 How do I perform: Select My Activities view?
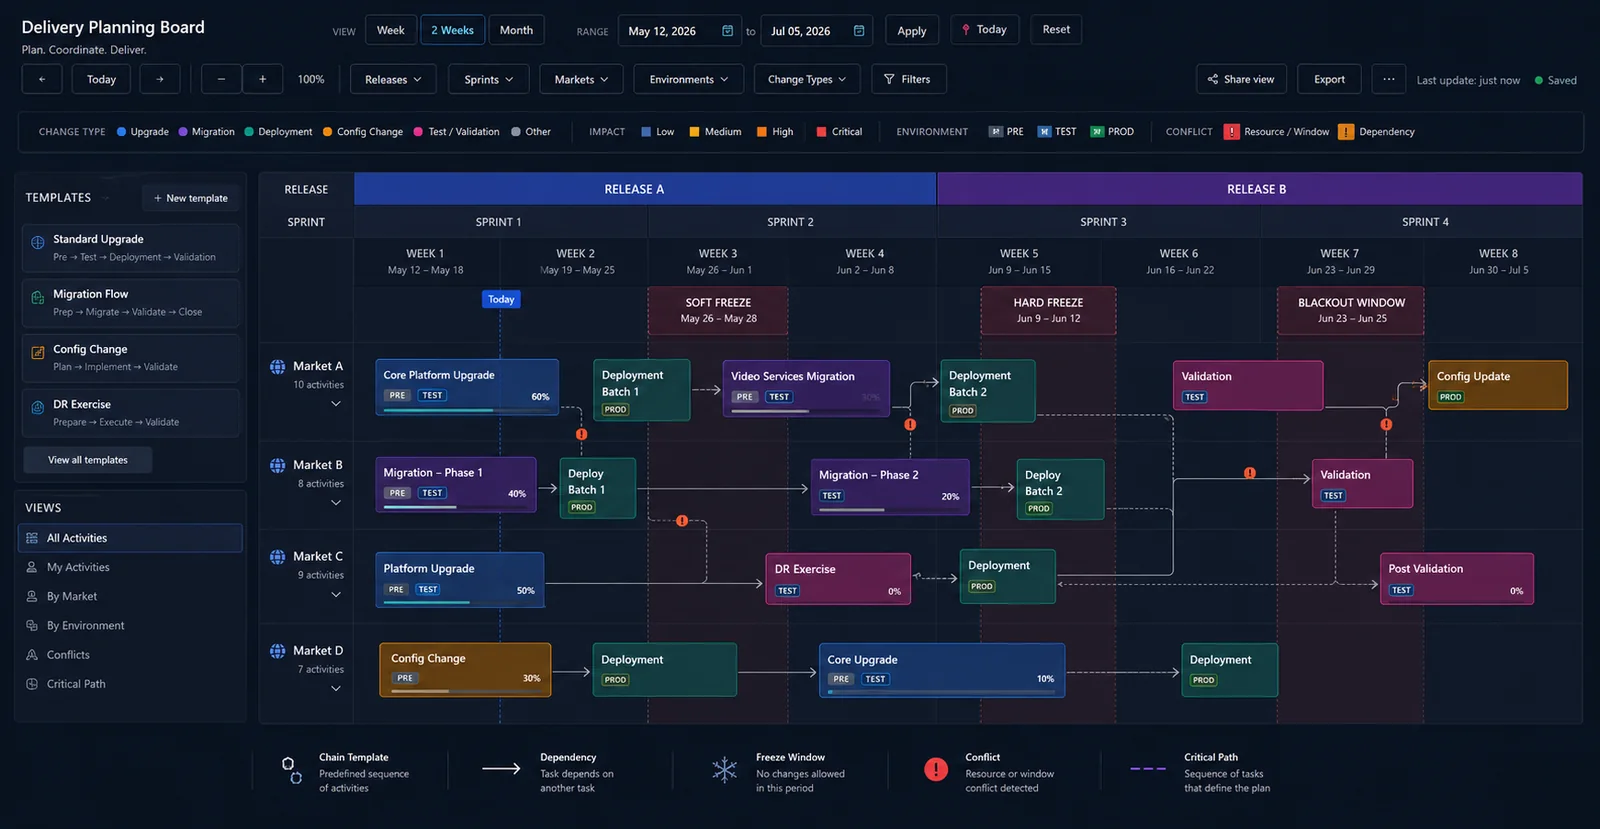(130, 567)
